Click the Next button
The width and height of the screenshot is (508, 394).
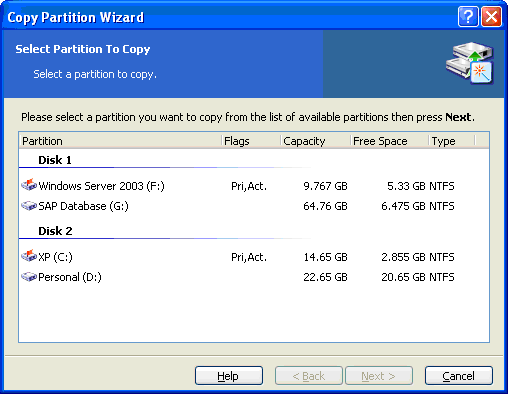coord(379,376)
